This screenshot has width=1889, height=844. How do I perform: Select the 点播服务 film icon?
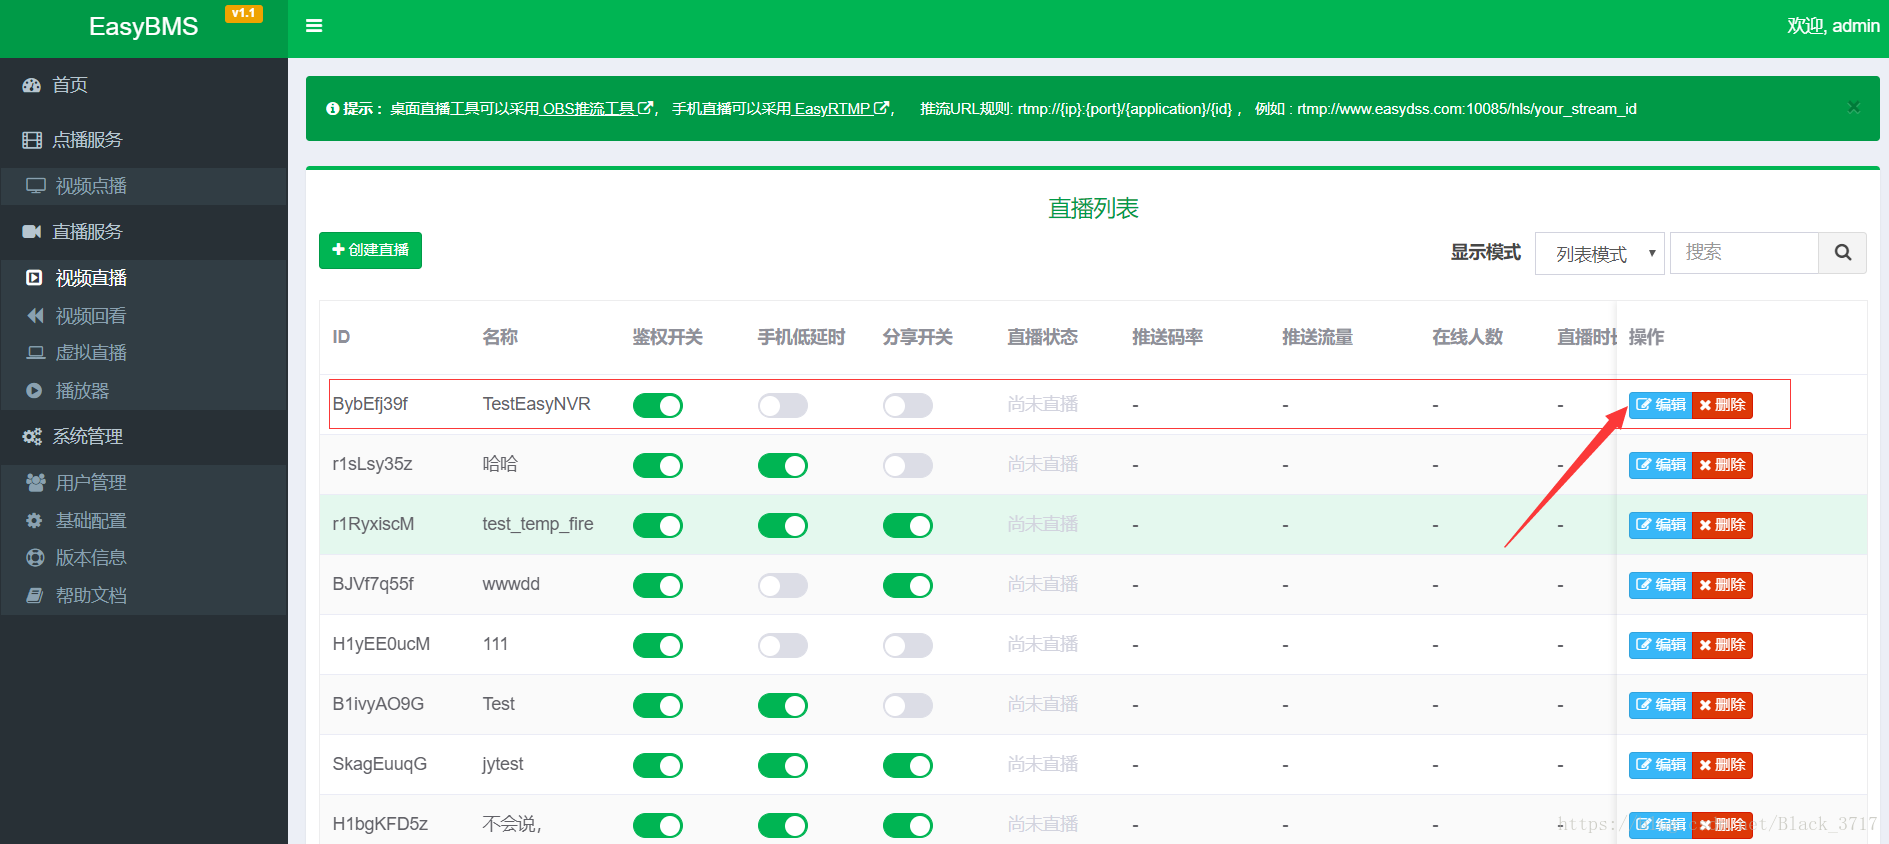point(32,140)
